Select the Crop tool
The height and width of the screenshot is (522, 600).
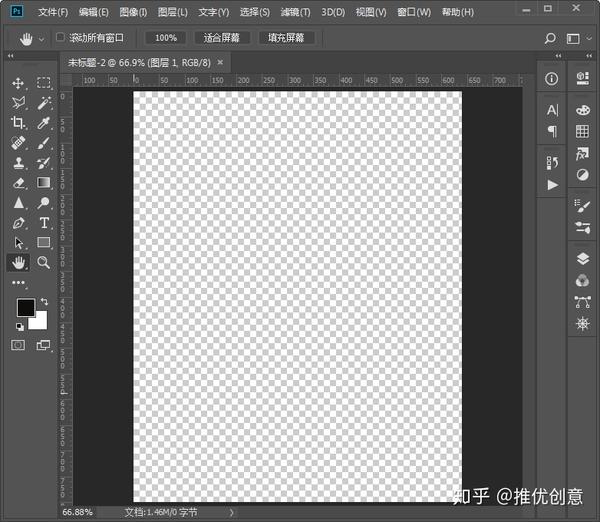click(18, 122)
